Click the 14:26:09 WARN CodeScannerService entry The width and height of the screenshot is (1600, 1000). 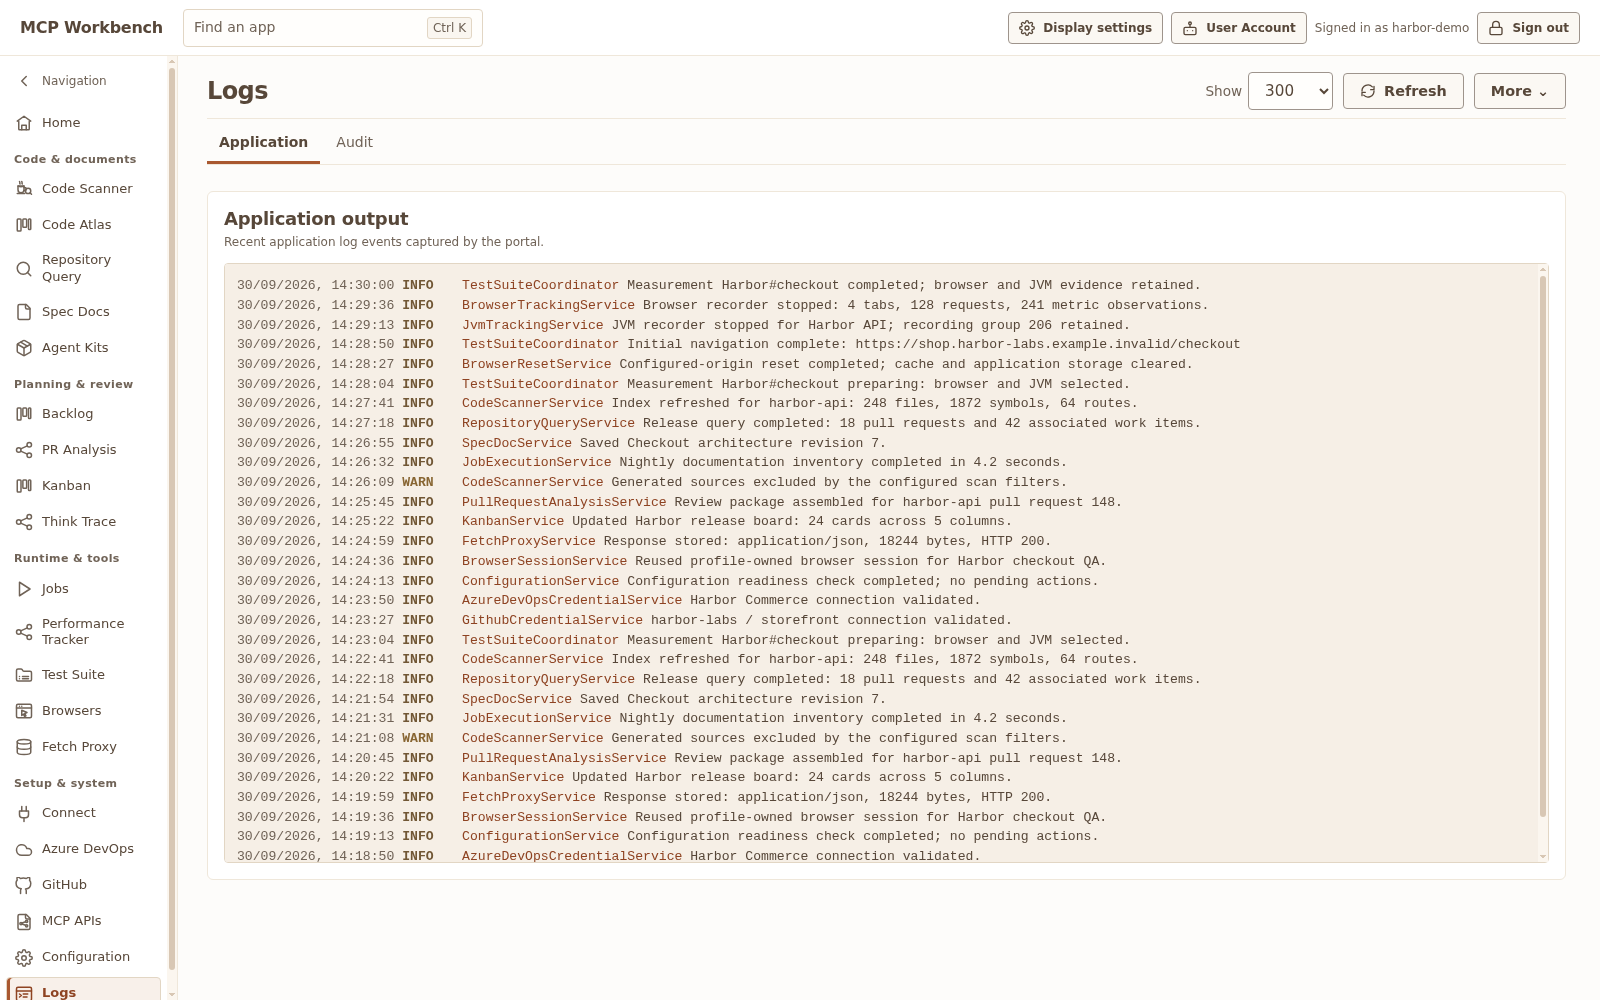pyautogui.click(x=652, y=482)
